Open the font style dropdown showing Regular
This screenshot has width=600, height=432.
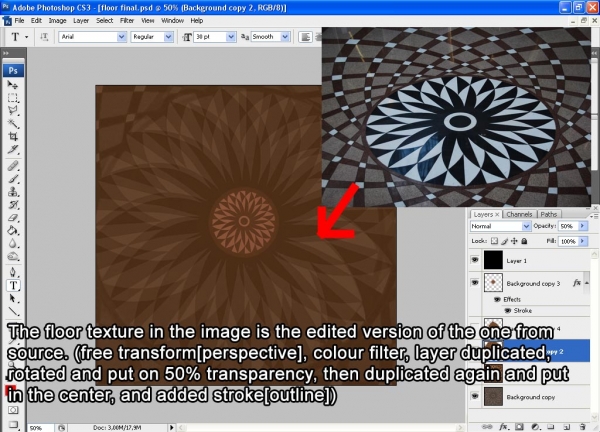click(168, 37)
